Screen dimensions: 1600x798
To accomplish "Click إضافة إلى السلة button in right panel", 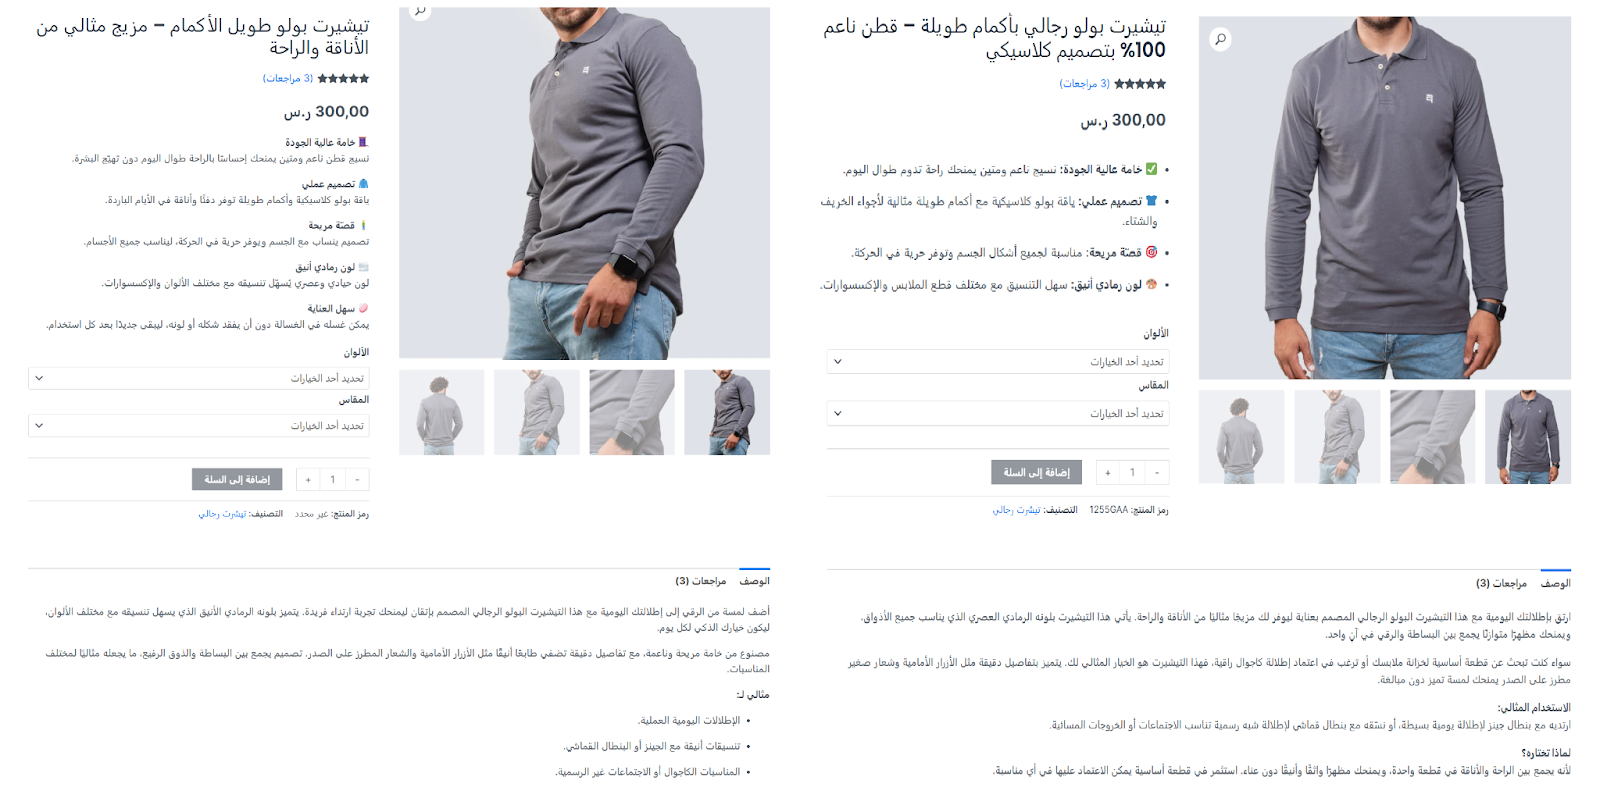I will (x=1037, y=473).
